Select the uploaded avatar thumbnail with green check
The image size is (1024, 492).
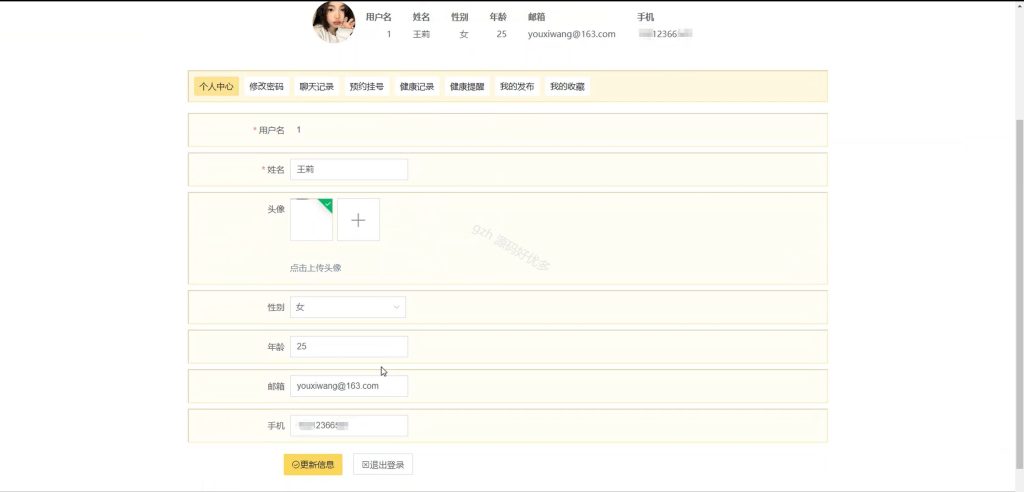(312, 220)
